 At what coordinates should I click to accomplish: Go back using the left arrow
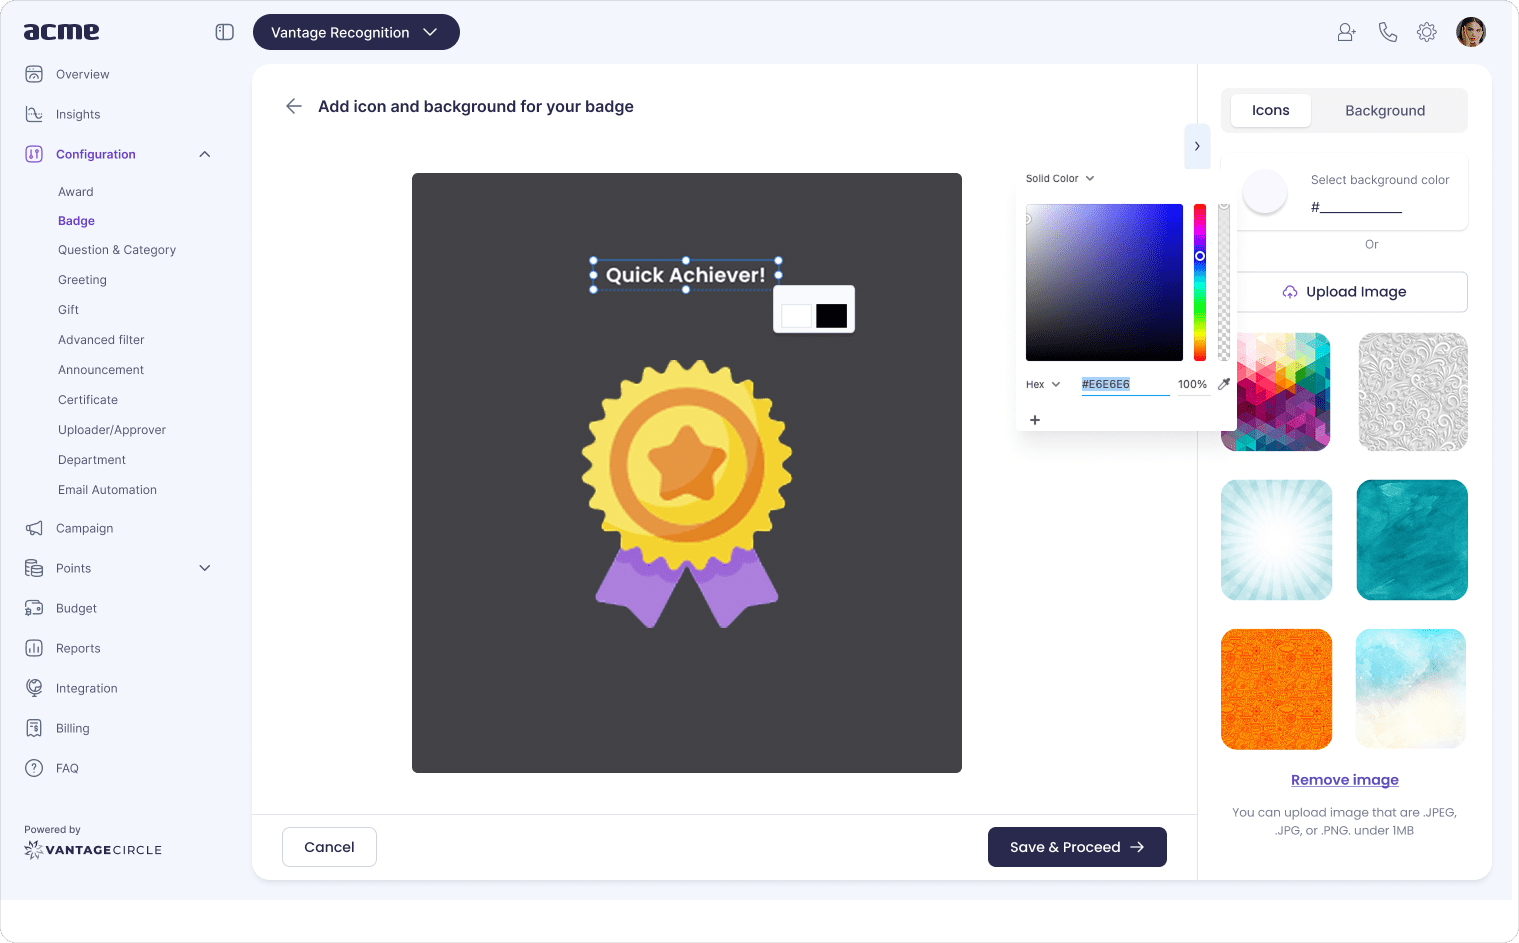[x=294, y=106]
